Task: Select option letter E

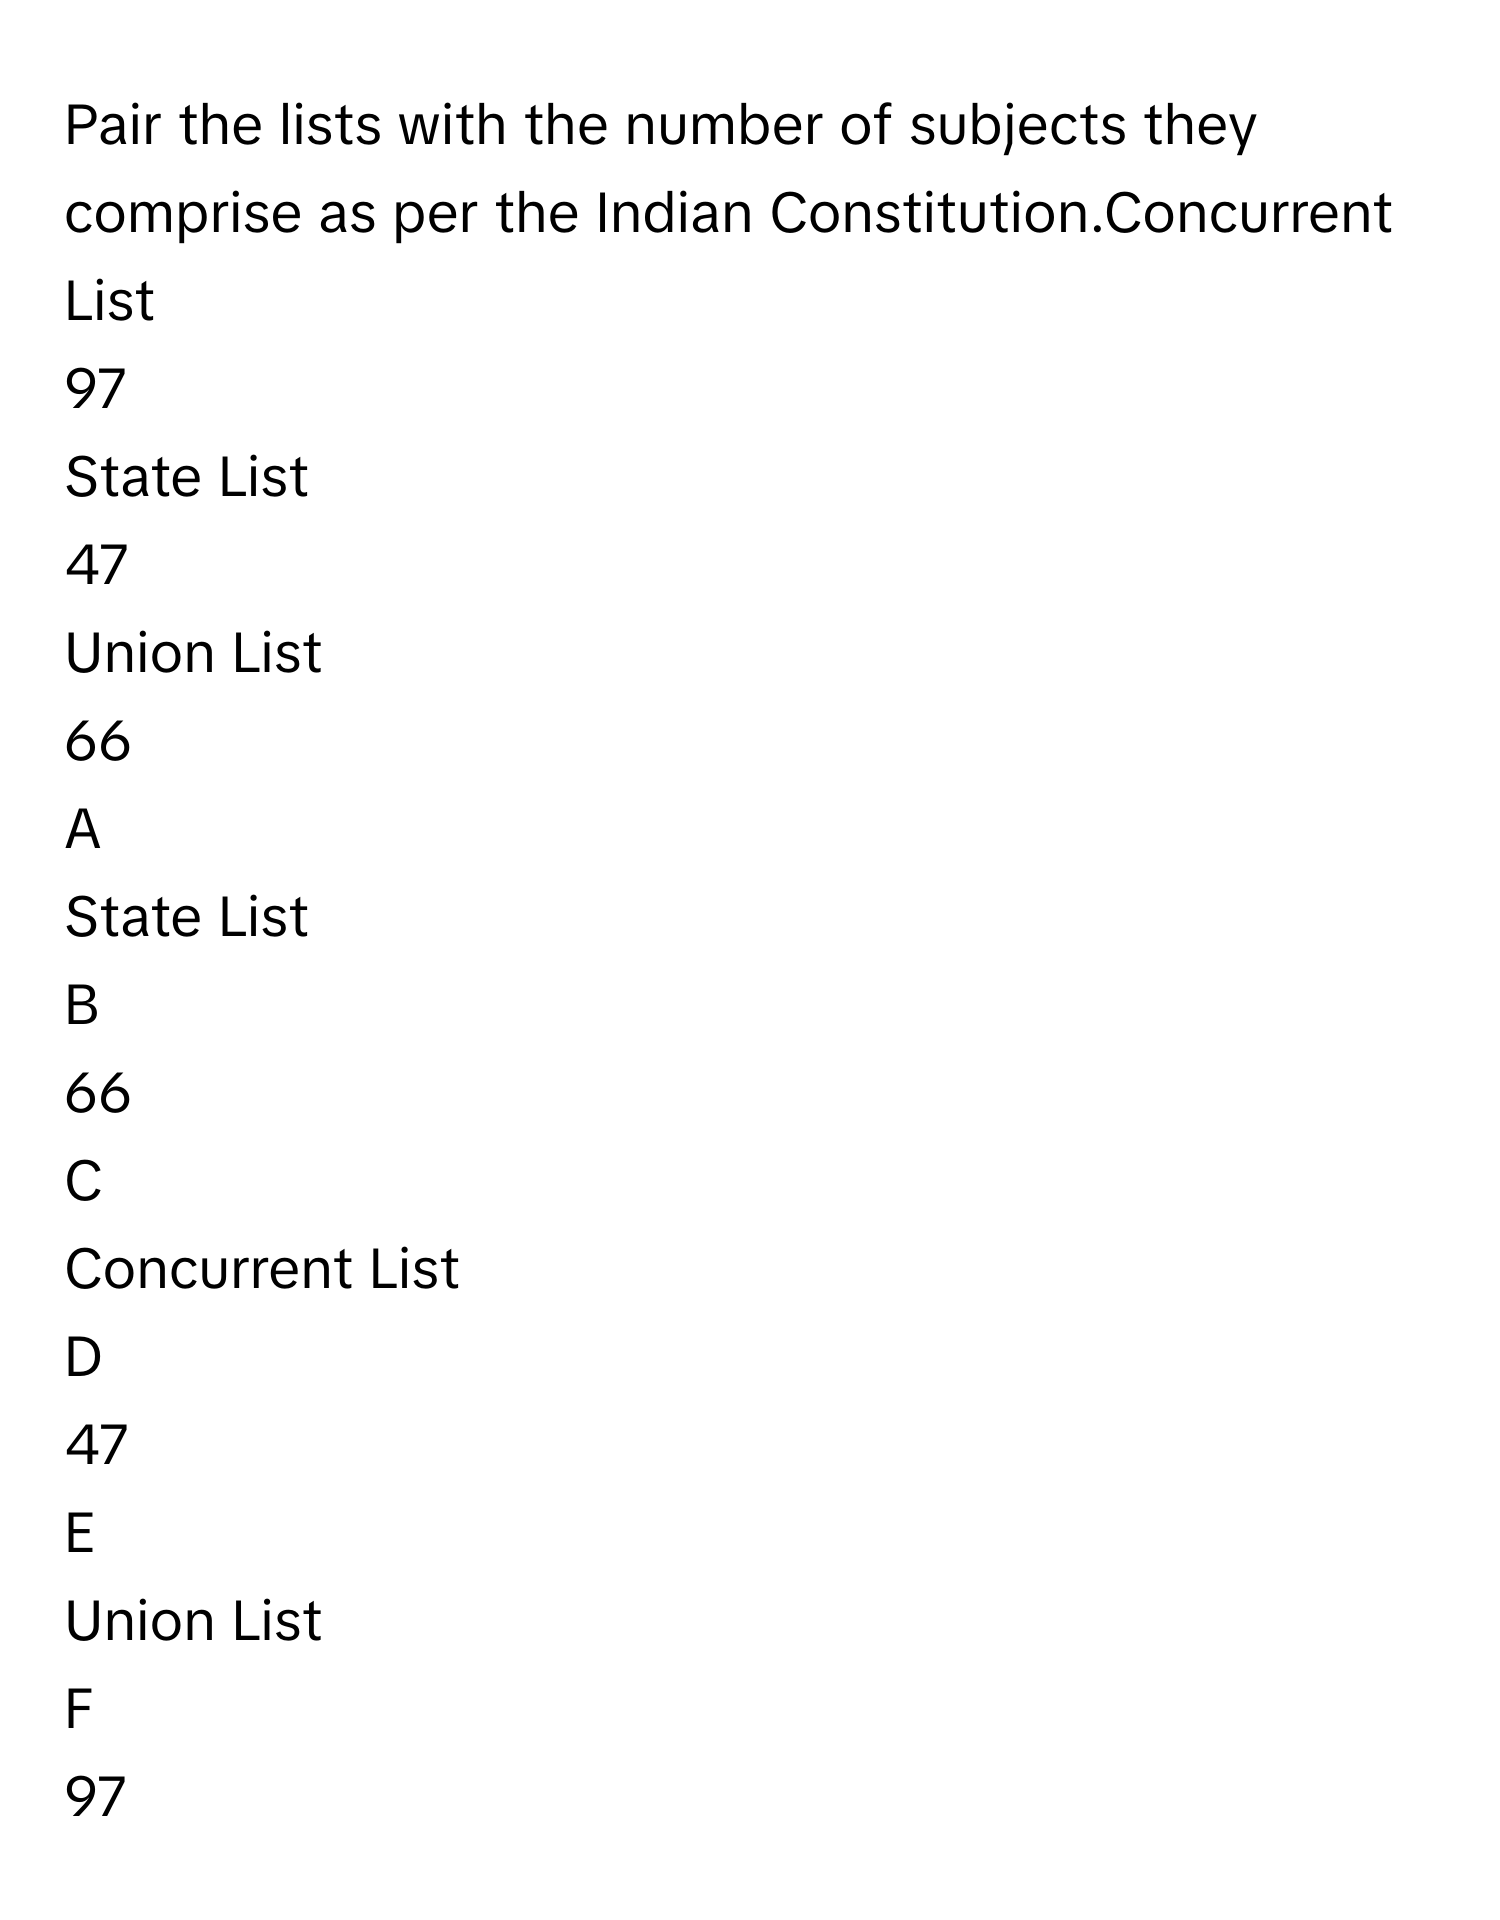Action: (x=80, y=1533)
